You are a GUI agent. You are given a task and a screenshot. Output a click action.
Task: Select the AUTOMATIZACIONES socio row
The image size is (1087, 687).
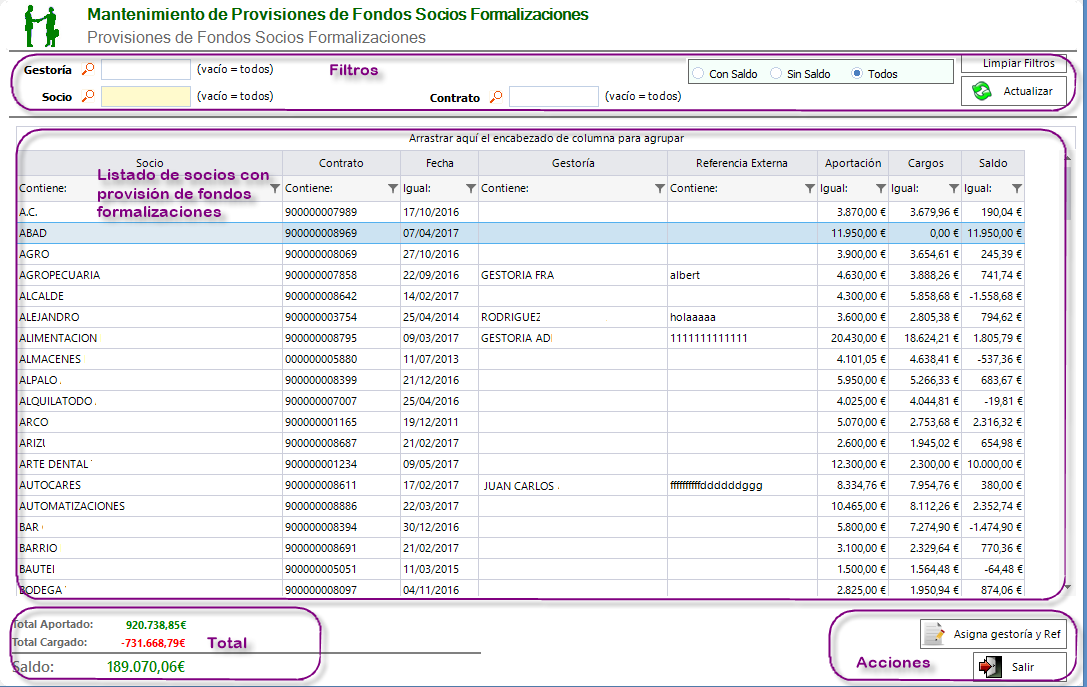coord(521,506)
